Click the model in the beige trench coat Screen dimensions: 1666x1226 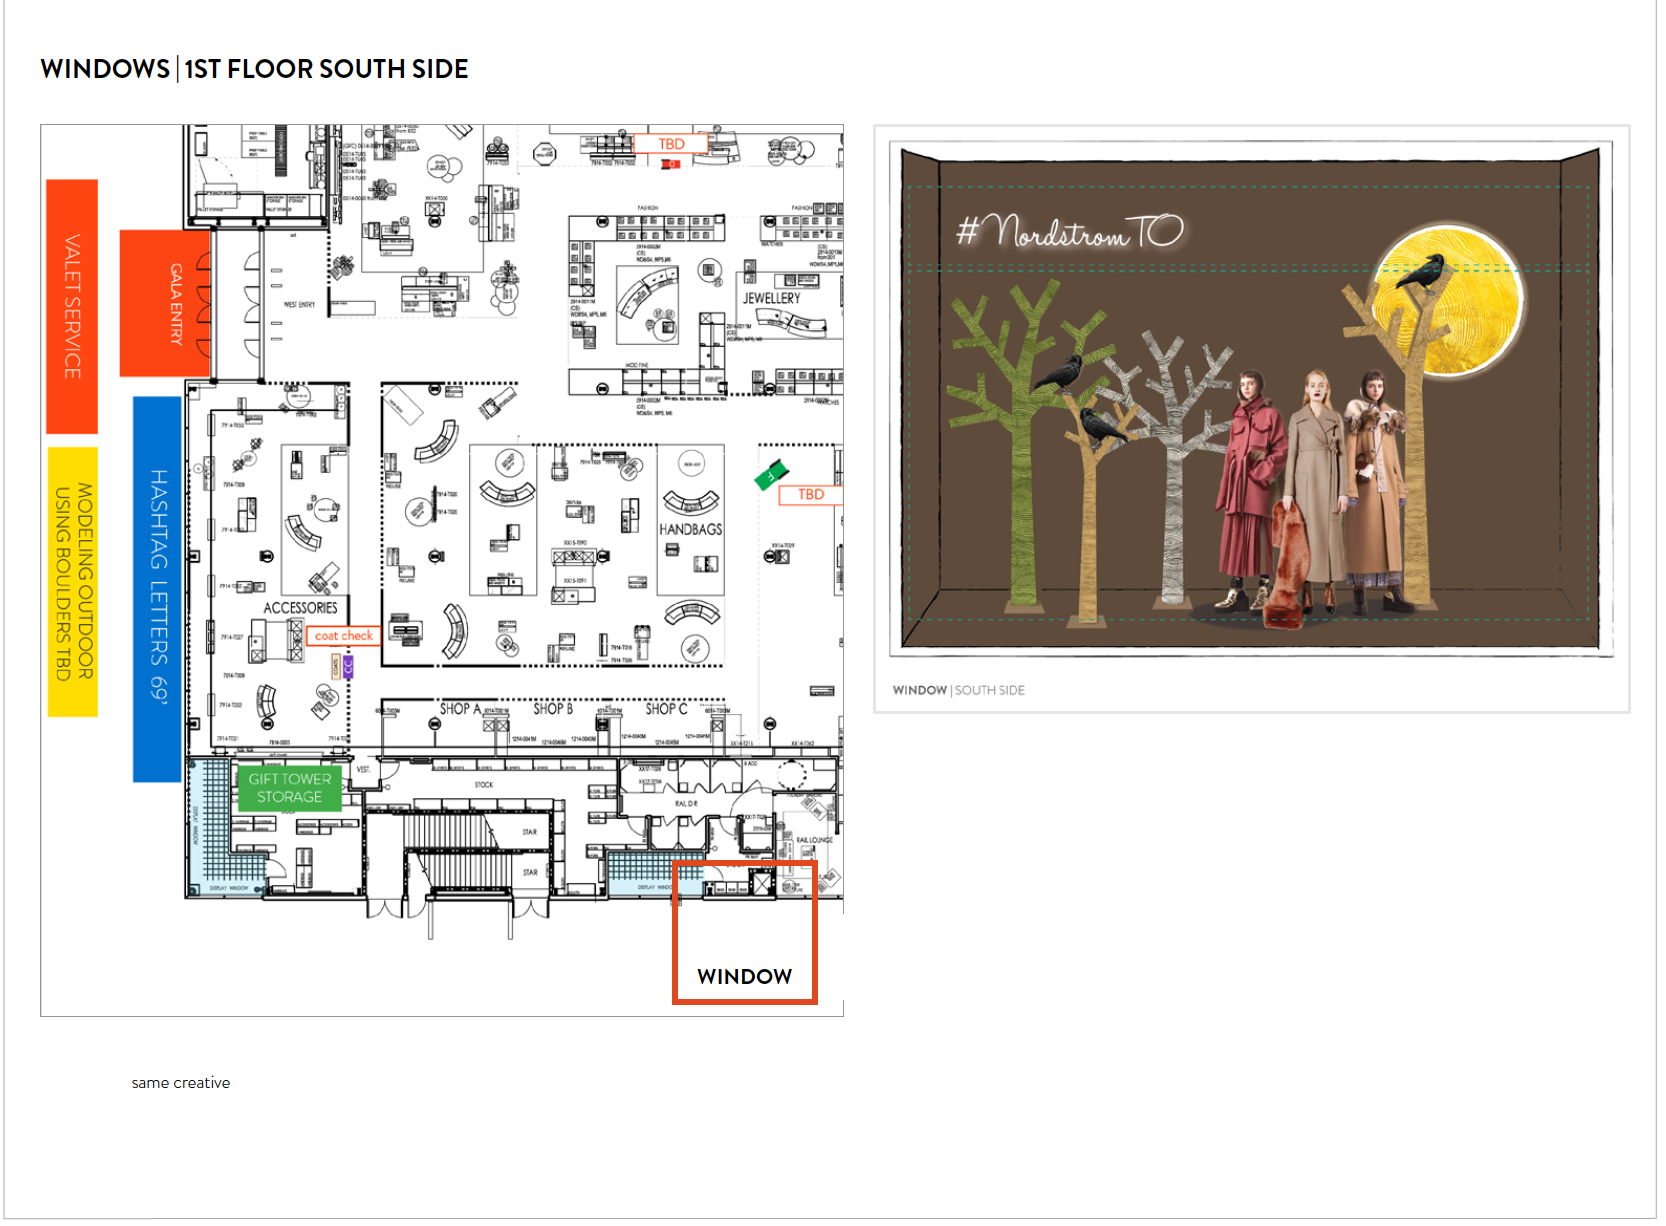[1316, 490]
